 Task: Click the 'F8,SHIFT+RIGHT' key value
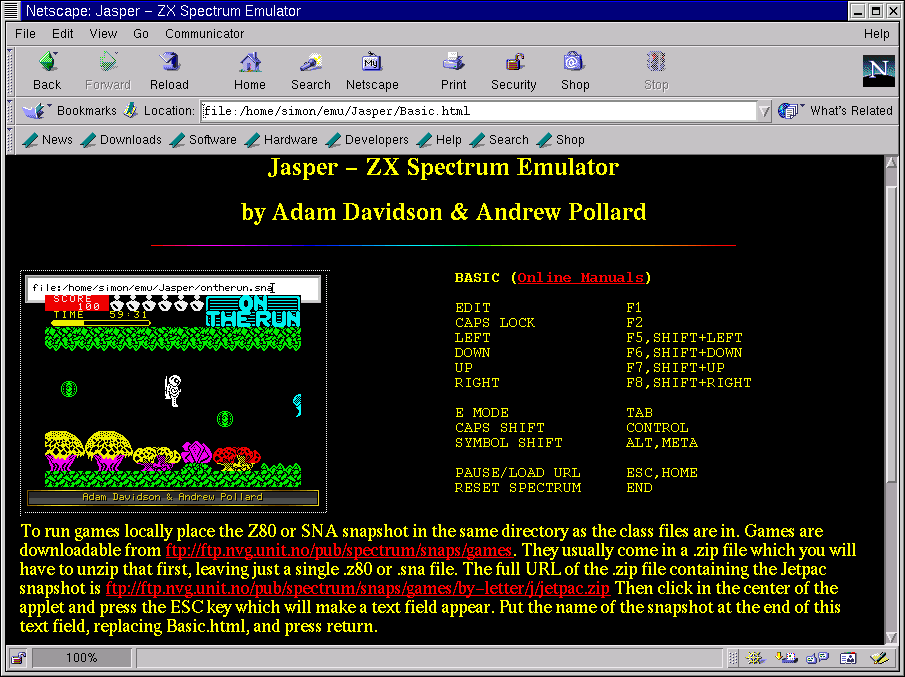pyautogui.click(x=689, y=383)
